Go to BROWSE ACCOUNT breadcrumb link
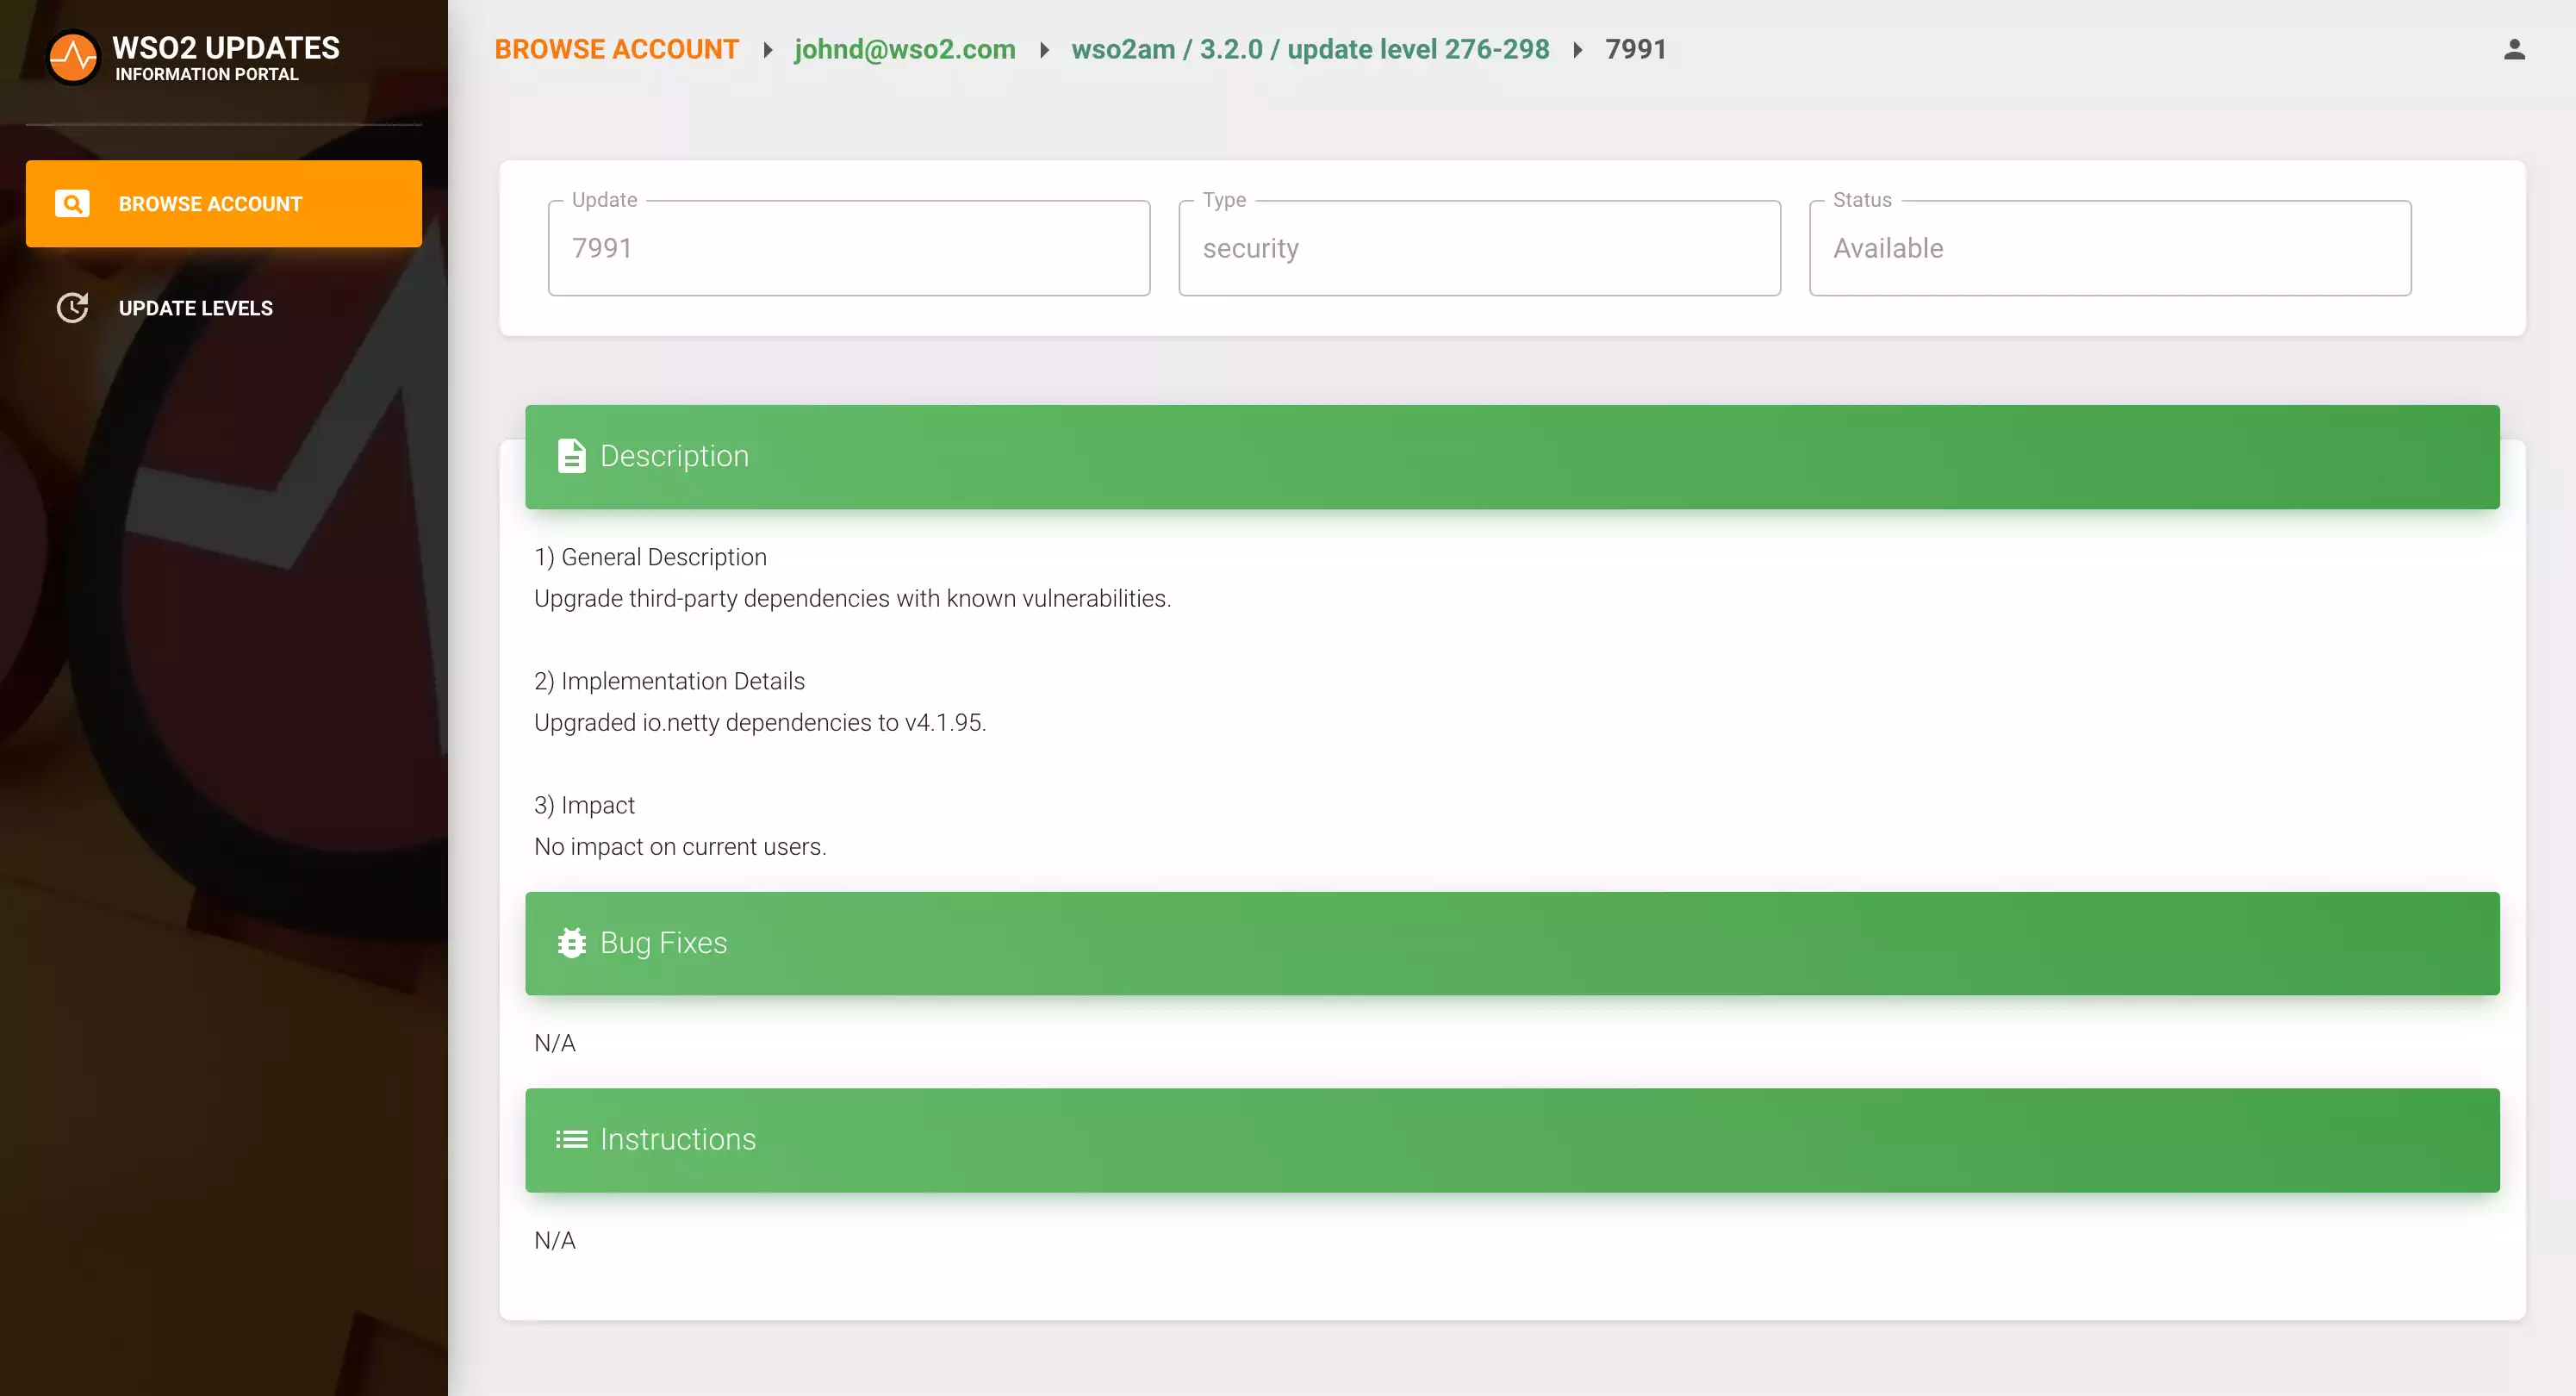 (616, 50)
